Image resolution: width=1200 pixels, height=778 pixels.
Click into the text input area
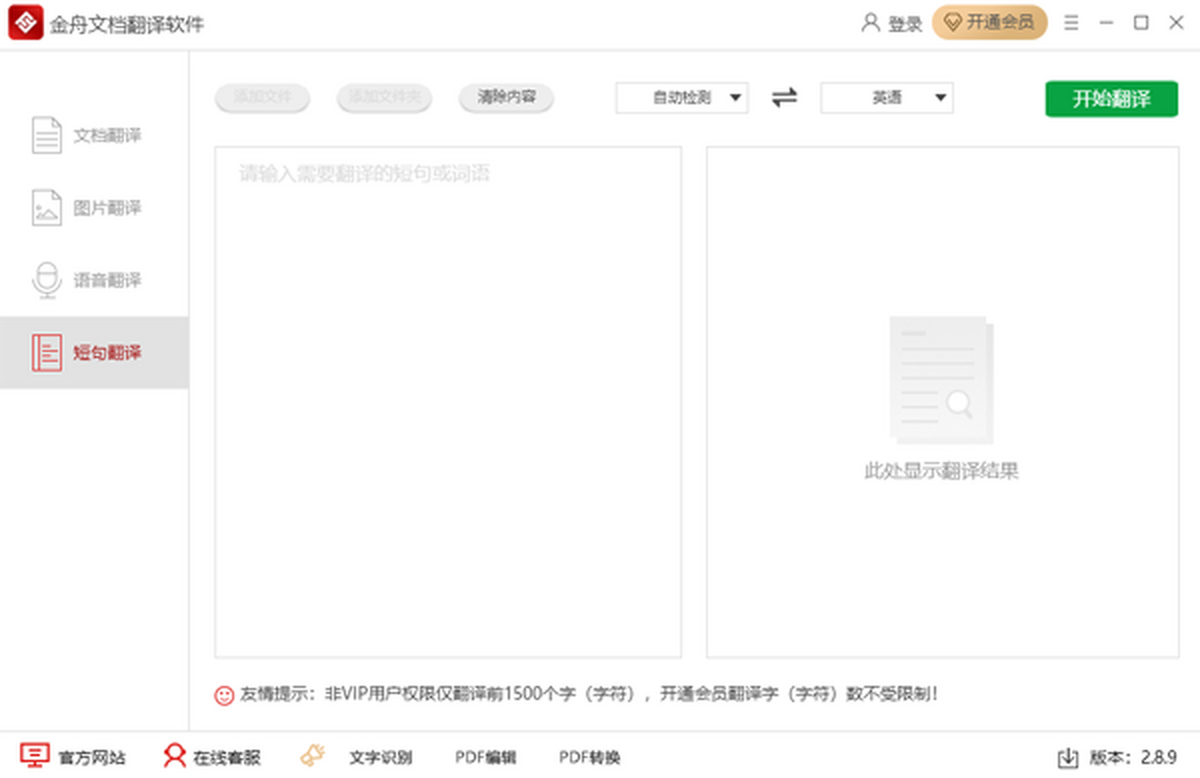pos(448,400)
